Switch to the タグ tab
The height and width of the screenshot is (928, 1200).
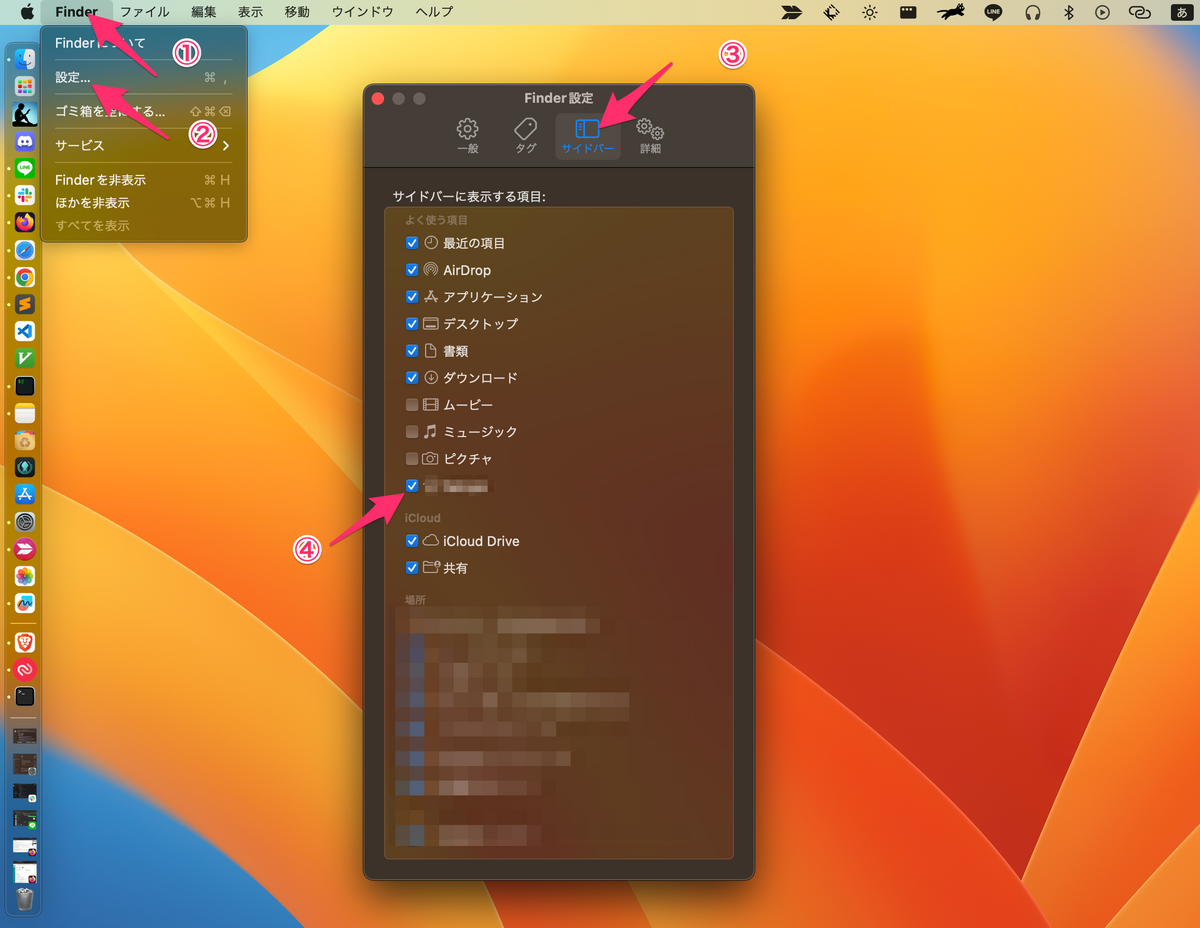click(526, 137)
